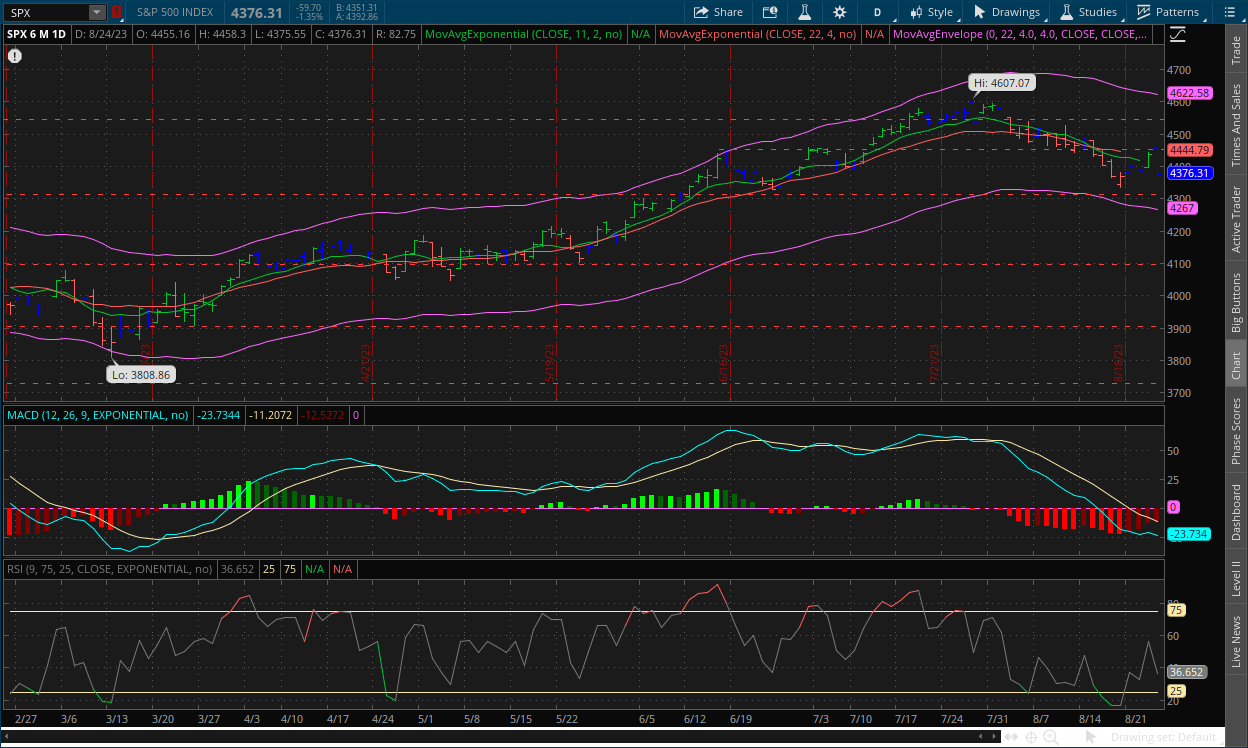This screenshot has height=748, width=1248.
Task: Click the SPX 6 M 1D chart label
Action: 37,33
